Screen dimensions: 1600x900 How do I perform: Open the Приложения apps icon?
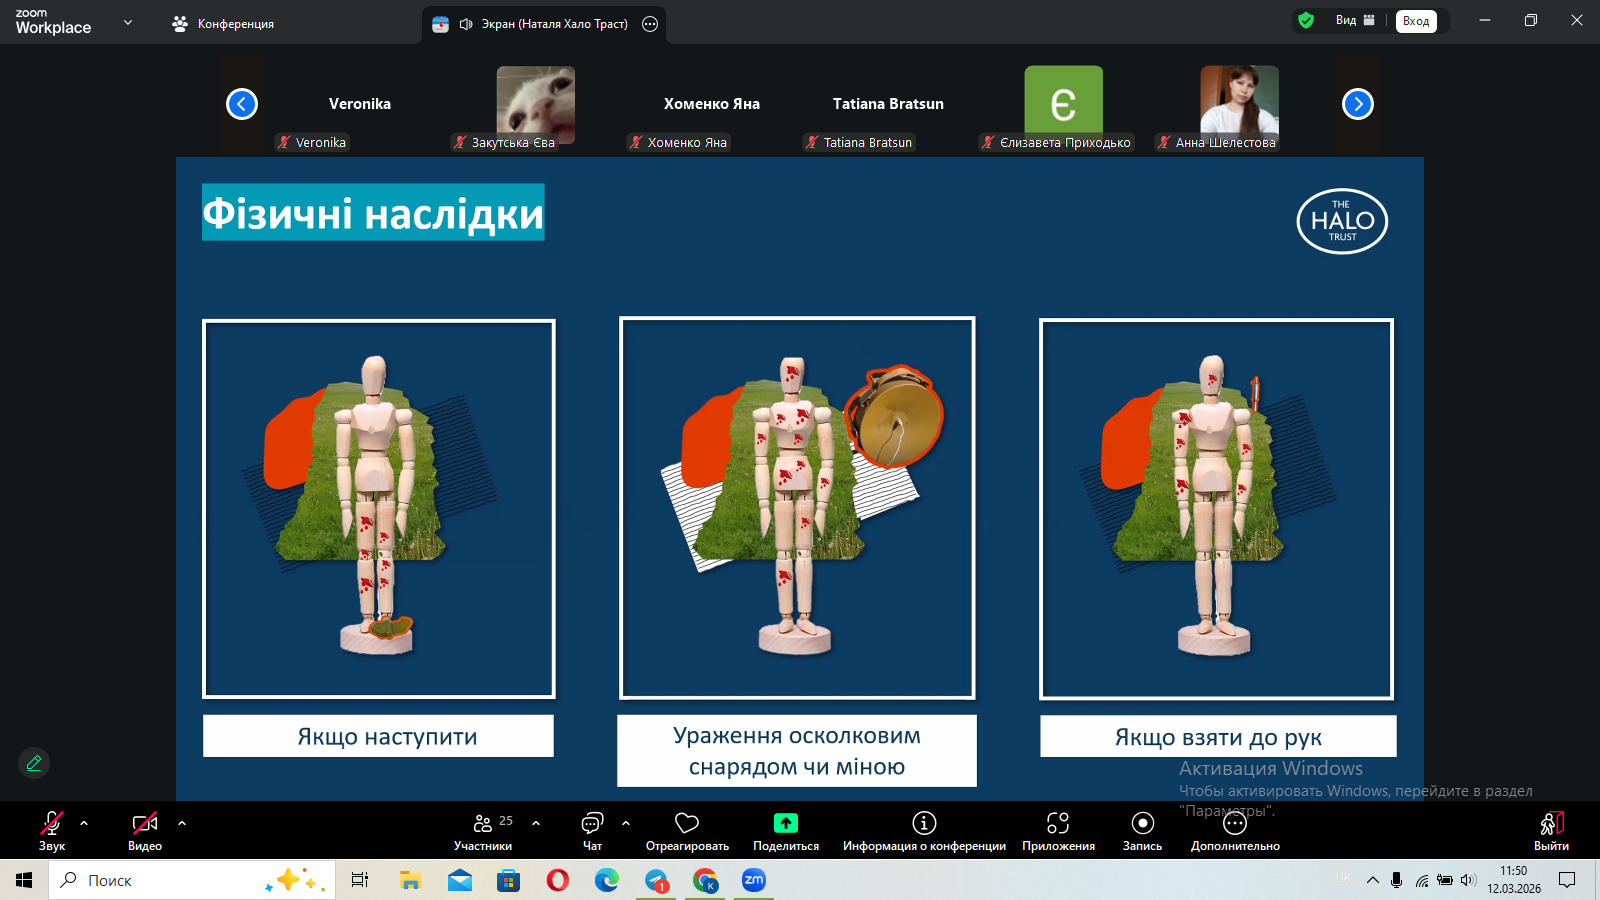click(1058, 823)
